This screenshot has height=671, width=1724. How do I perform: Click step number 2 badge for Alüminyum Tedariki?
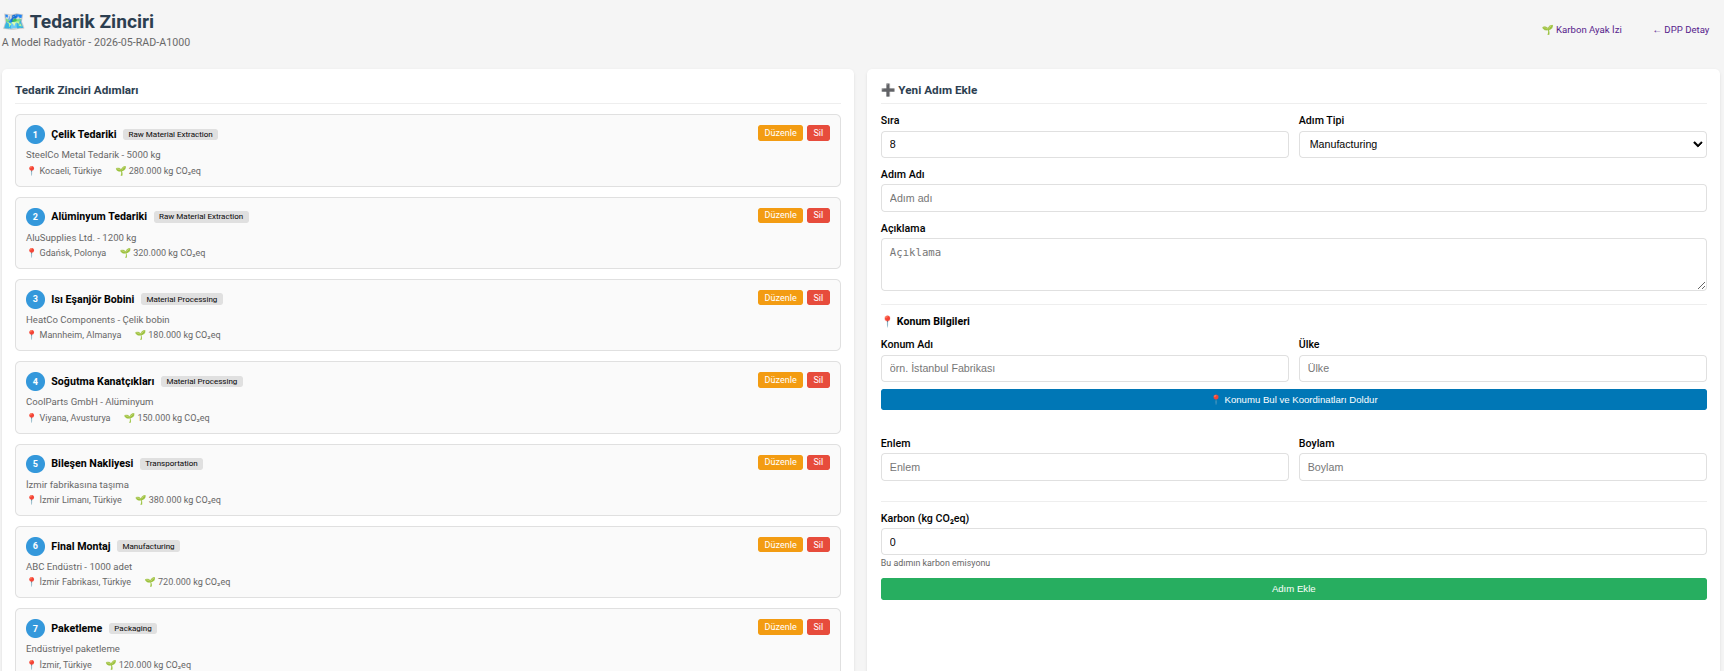pos(35,216)
